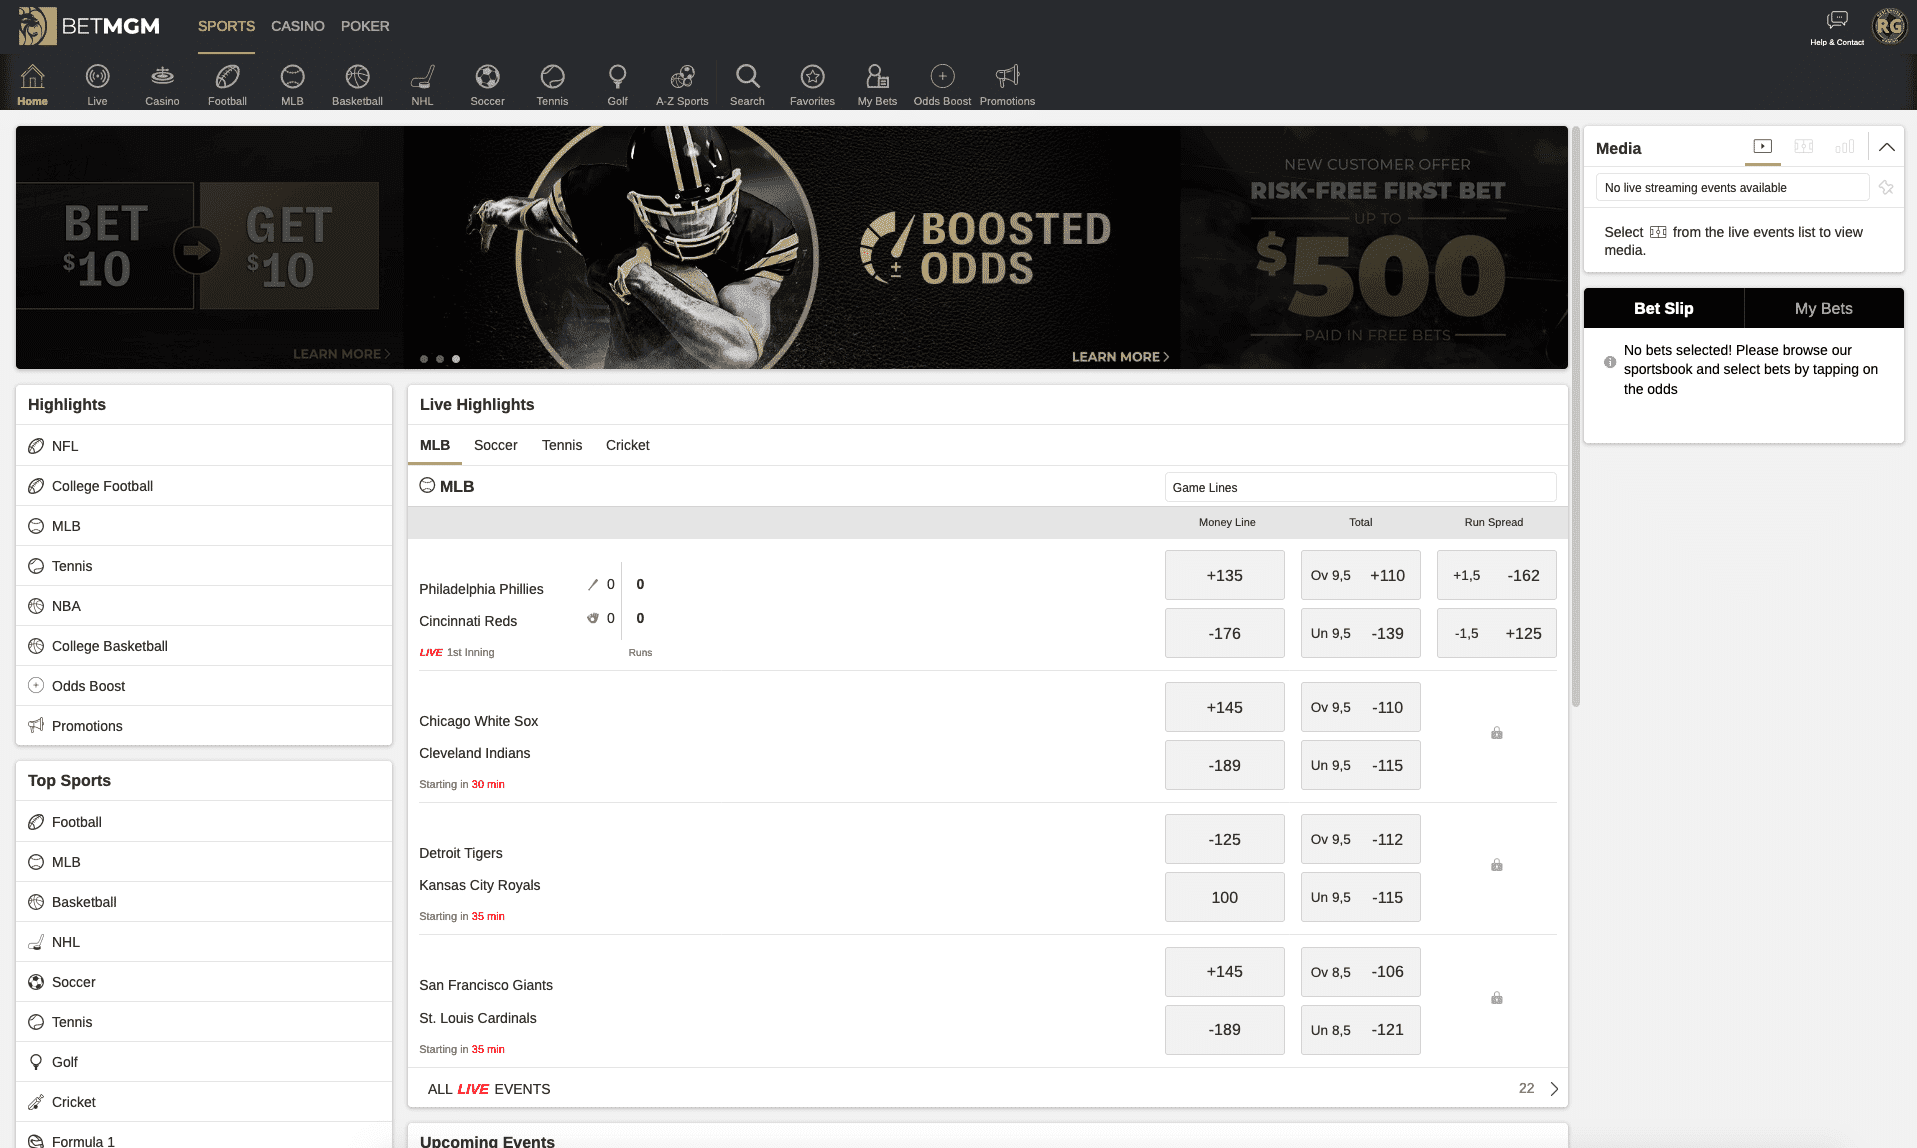
Task: Open Cricket in Top Sports
Action: (x=204, y=1102)
